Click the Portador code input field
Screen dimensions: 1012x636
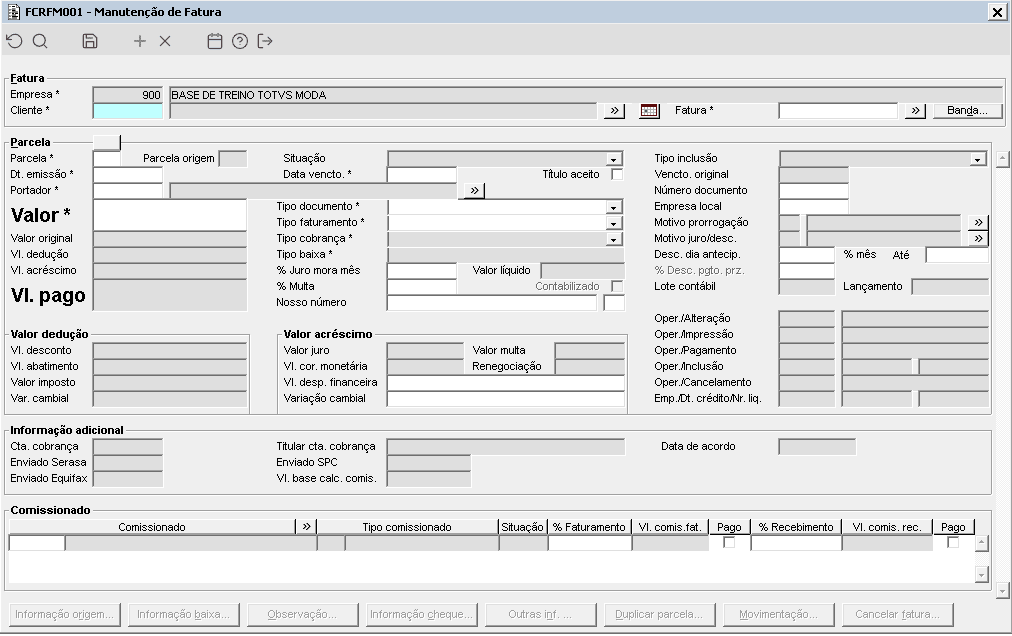[128, 190]
